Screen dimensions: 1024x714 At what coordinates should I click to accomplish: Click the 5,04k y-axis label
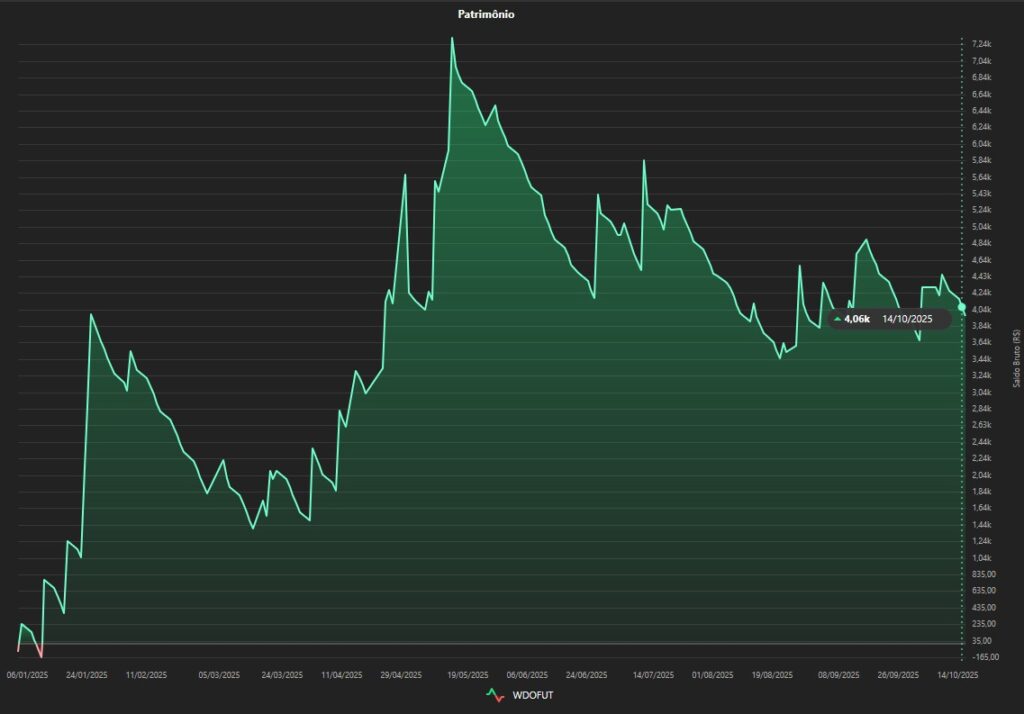982,227
